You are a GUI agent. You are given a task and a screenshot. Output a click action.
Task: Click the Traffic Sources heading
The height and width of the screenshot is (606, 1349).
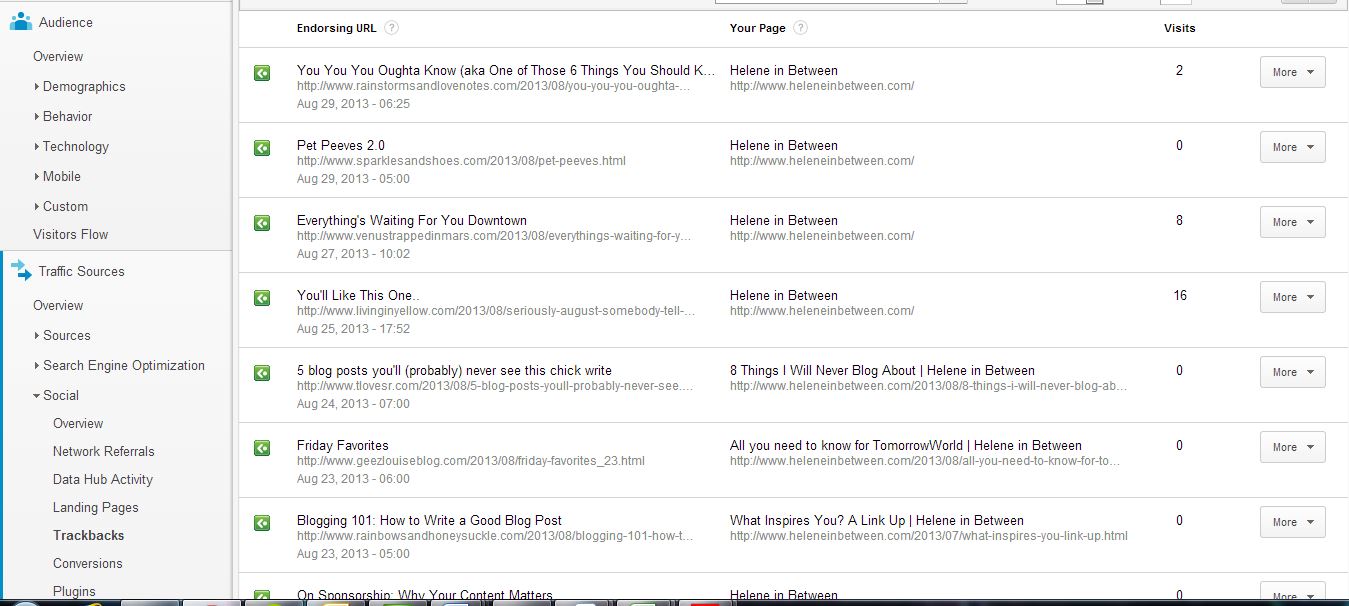click(82, 272)
